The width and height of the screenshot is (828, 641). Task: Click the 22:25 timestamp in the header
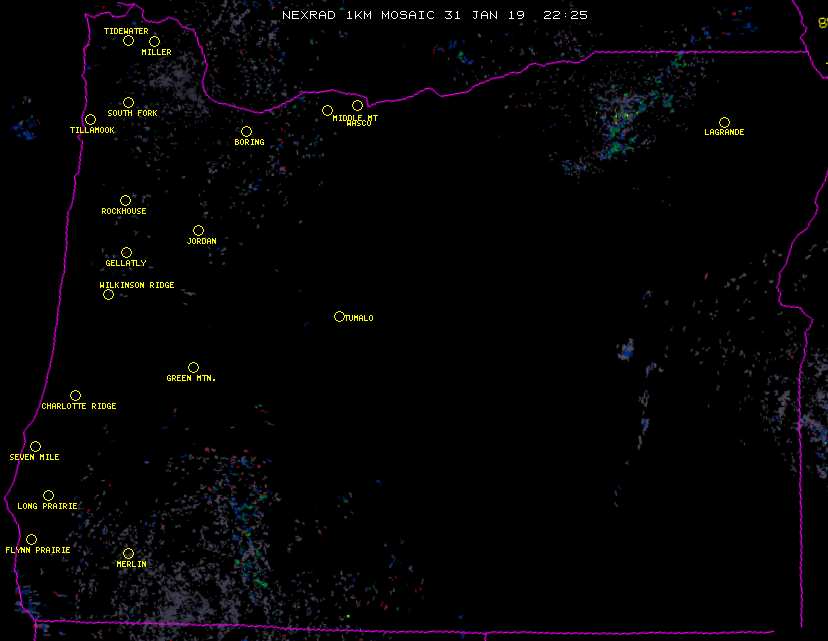click(565, 15)
